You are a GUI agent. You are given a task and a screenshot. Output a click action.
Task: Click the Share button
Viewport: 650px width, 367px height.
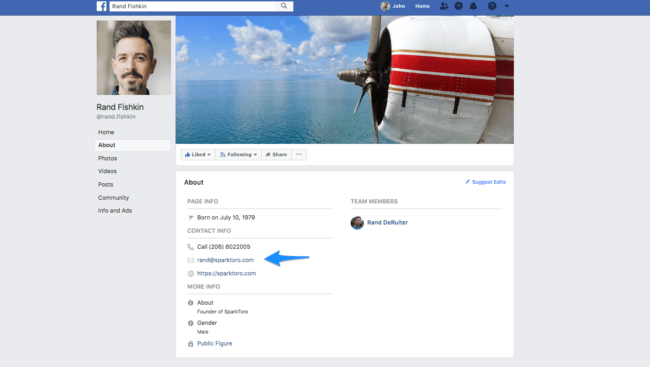click(276, 155)
